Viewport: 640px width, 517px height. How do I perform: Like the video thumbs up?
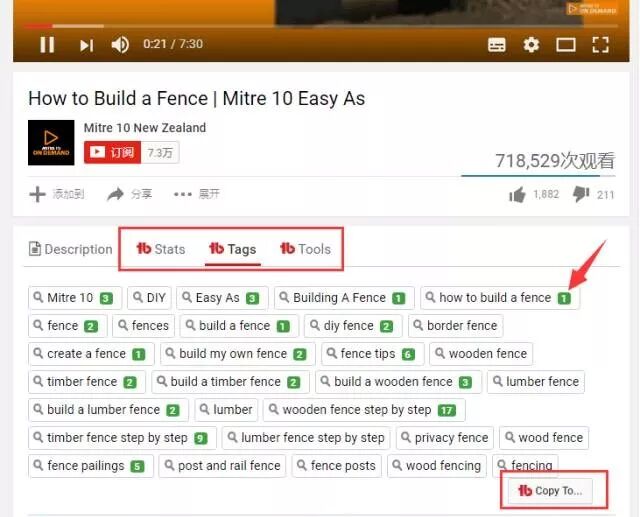(x=517, y=195)
